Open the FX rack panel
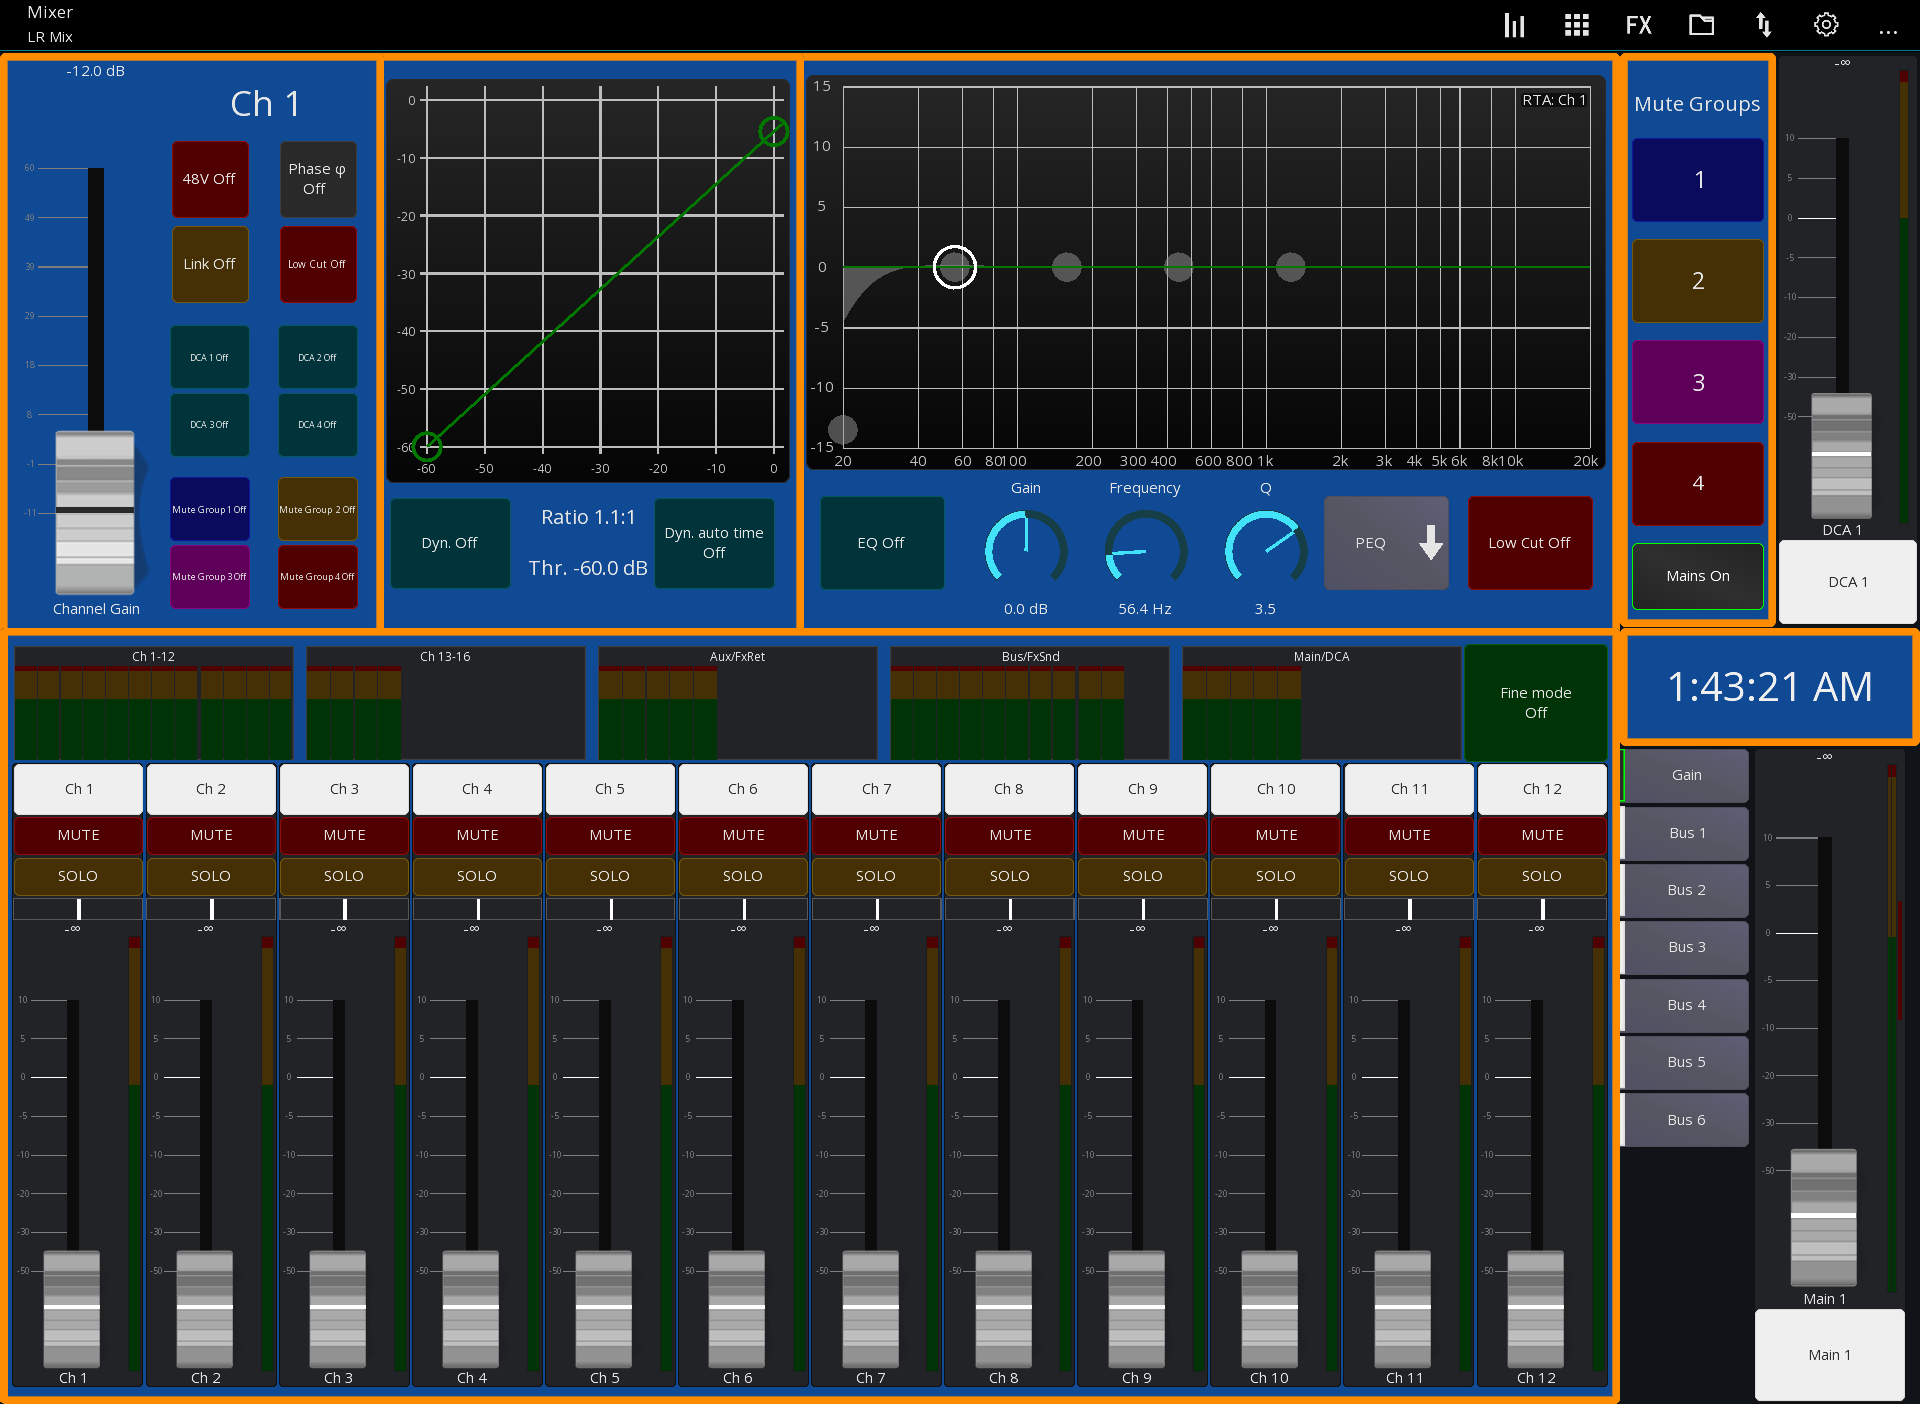The image size is (1920, 1404). pyautogui.click(x=1638, y=24)
